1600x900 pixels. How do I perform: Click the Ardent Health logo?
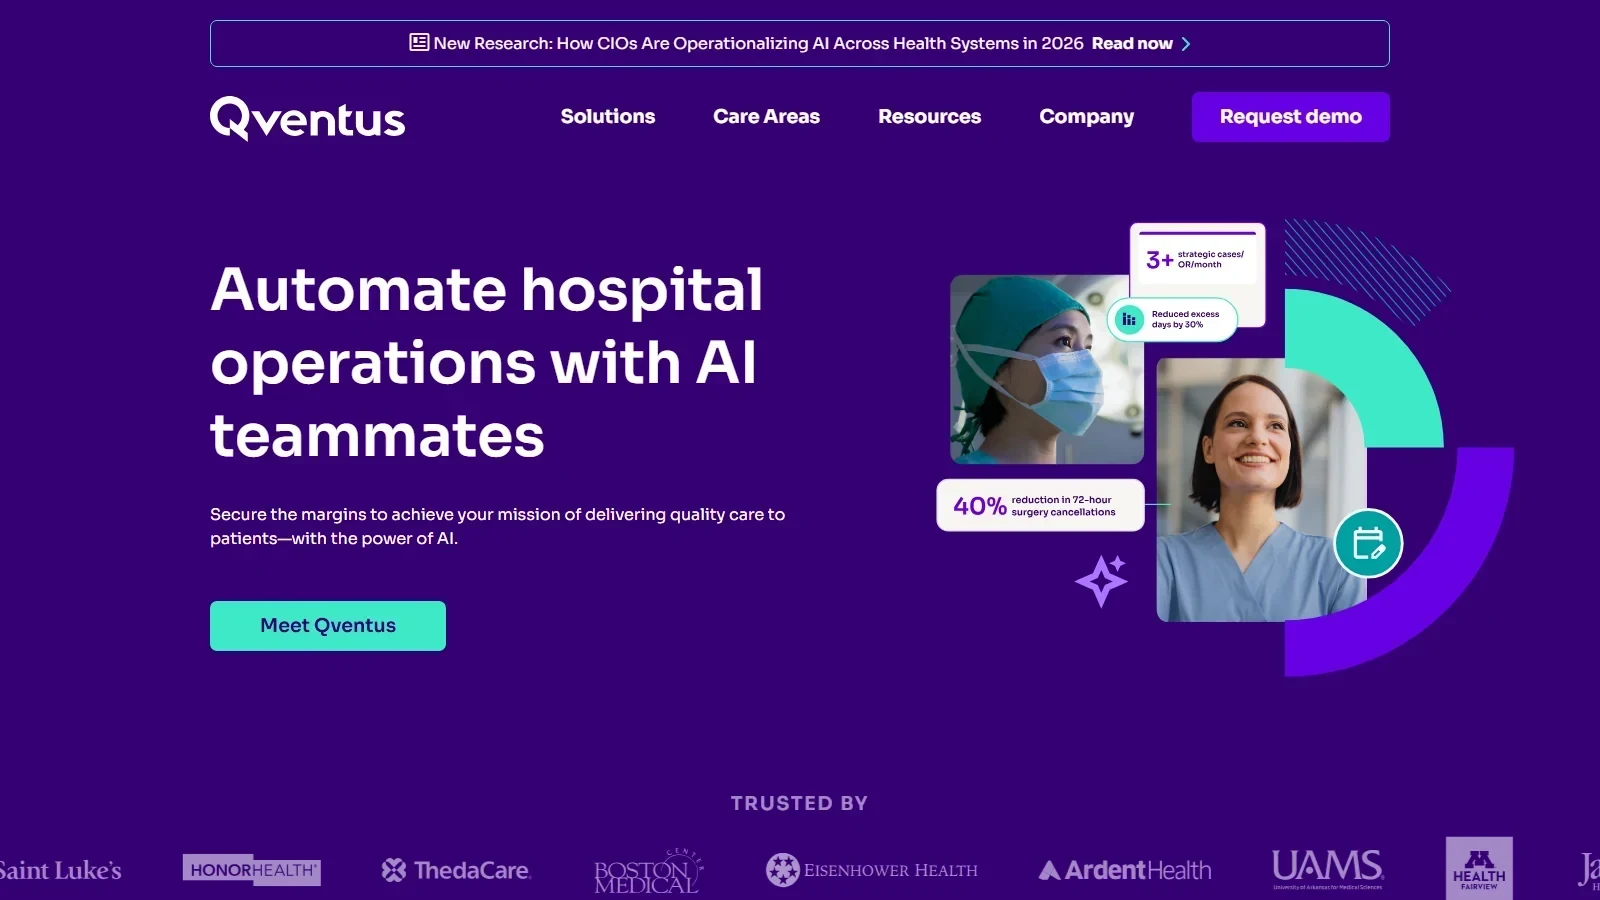[1125, 870]
